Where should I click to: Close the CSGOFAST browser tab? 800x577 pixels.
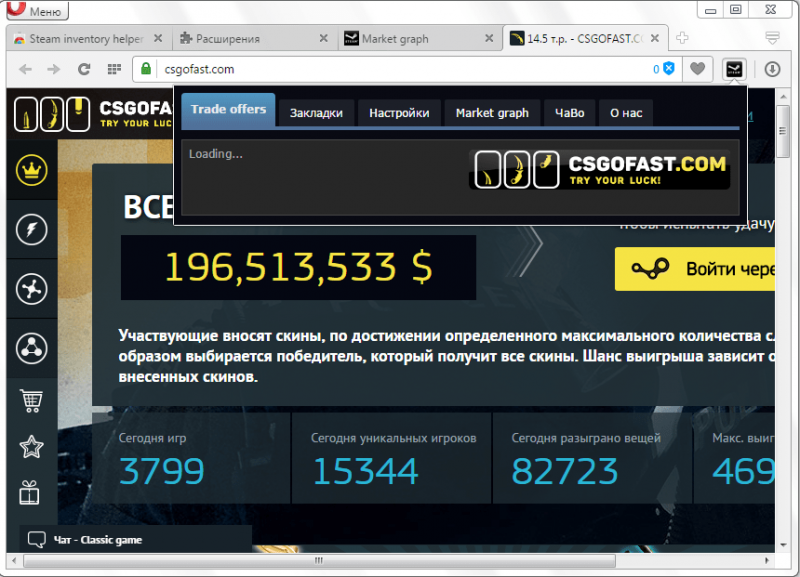coord(655,38)
